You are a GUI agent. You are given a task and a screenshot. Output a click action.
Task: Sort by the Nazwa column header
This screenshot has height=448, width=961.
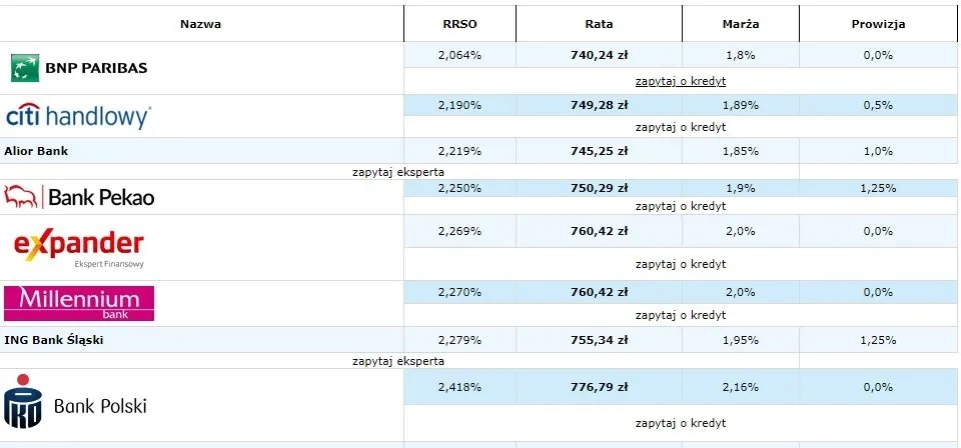201,24
